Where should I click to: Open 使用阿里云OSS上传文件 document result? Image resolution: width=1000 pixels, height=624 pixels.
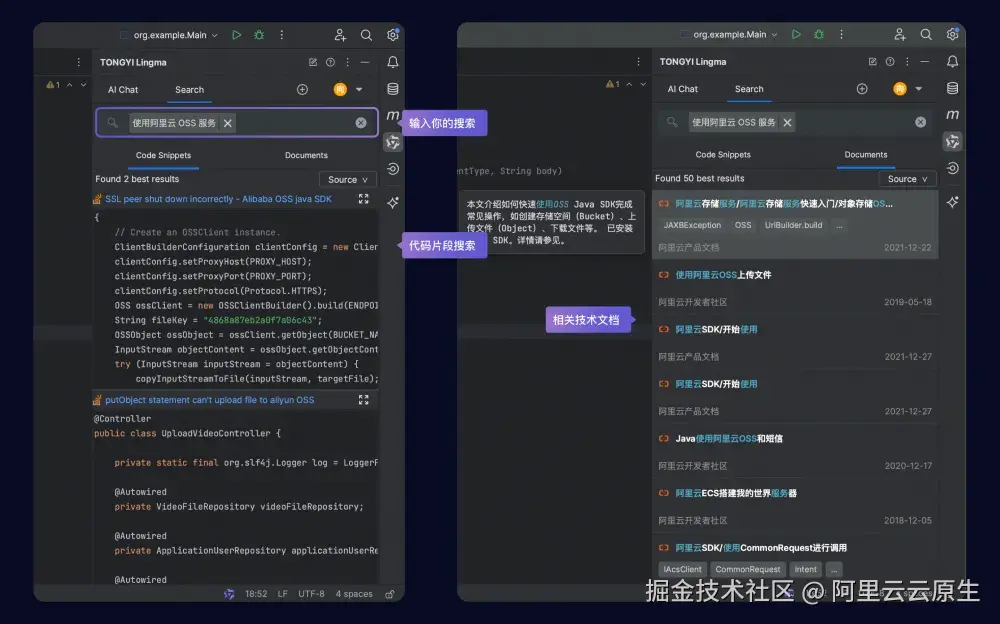723,275
